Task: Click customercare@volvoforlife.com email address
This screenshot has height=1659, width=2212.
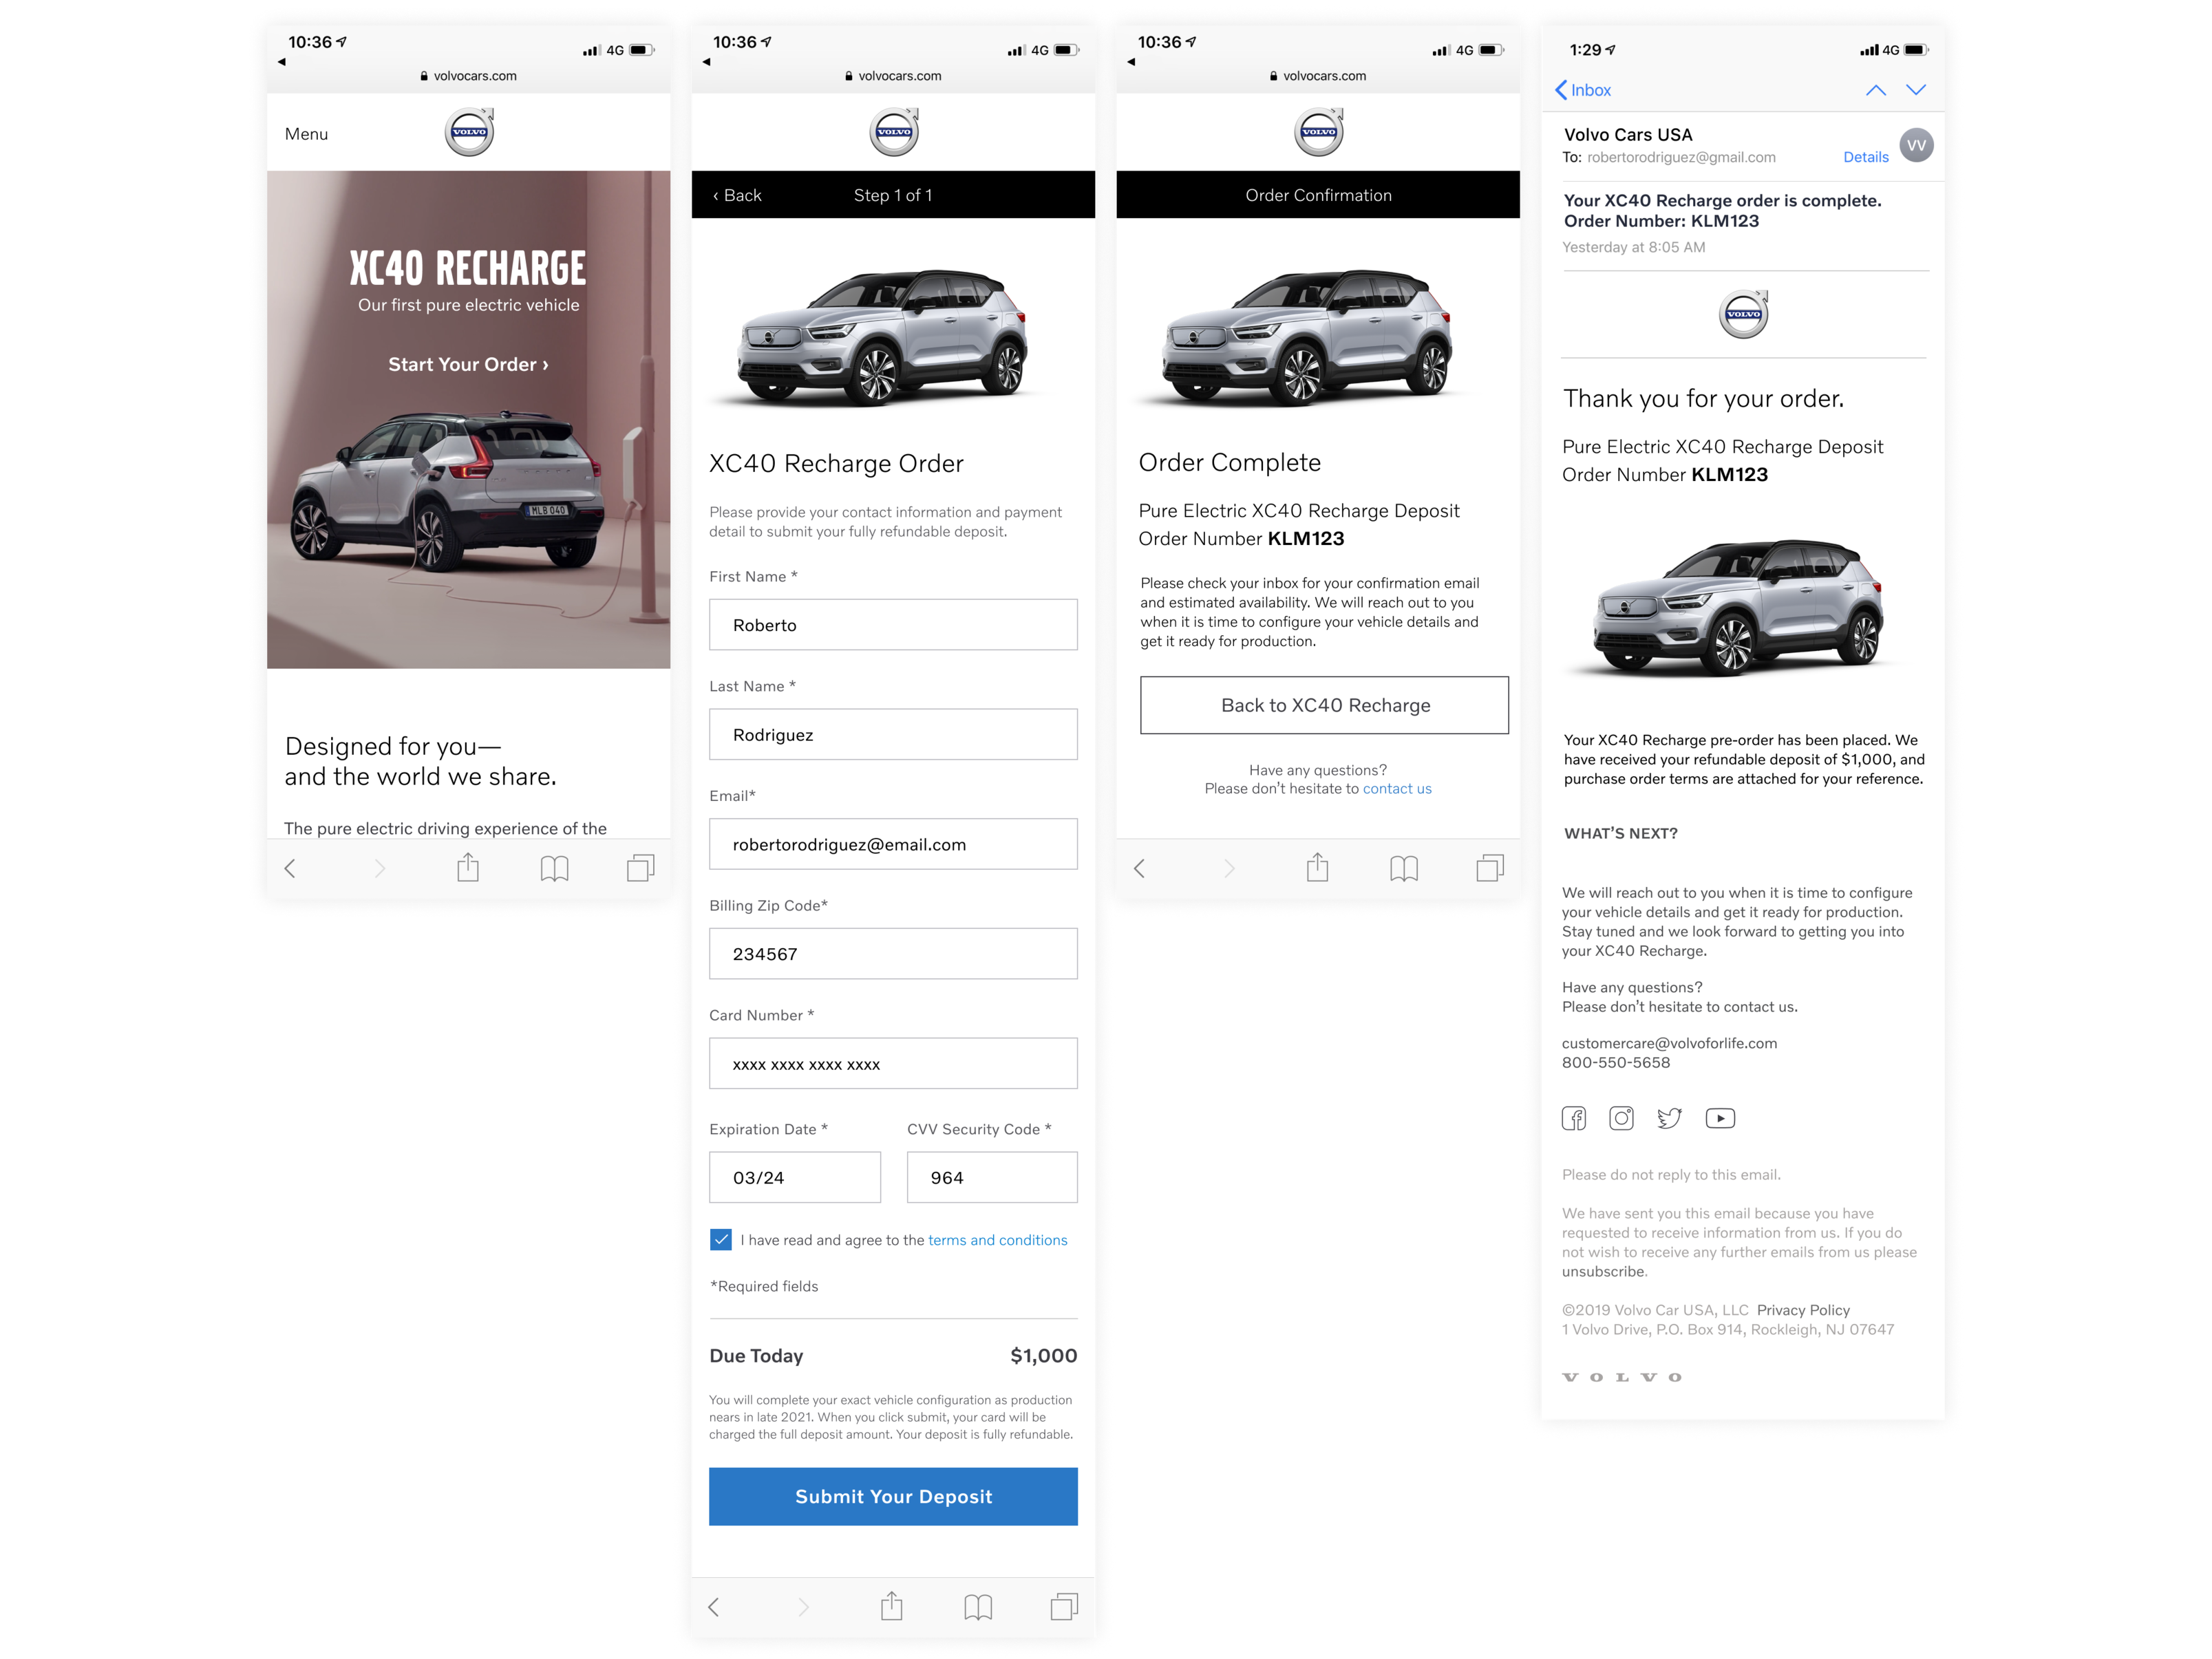Action: [1669, 1043]
